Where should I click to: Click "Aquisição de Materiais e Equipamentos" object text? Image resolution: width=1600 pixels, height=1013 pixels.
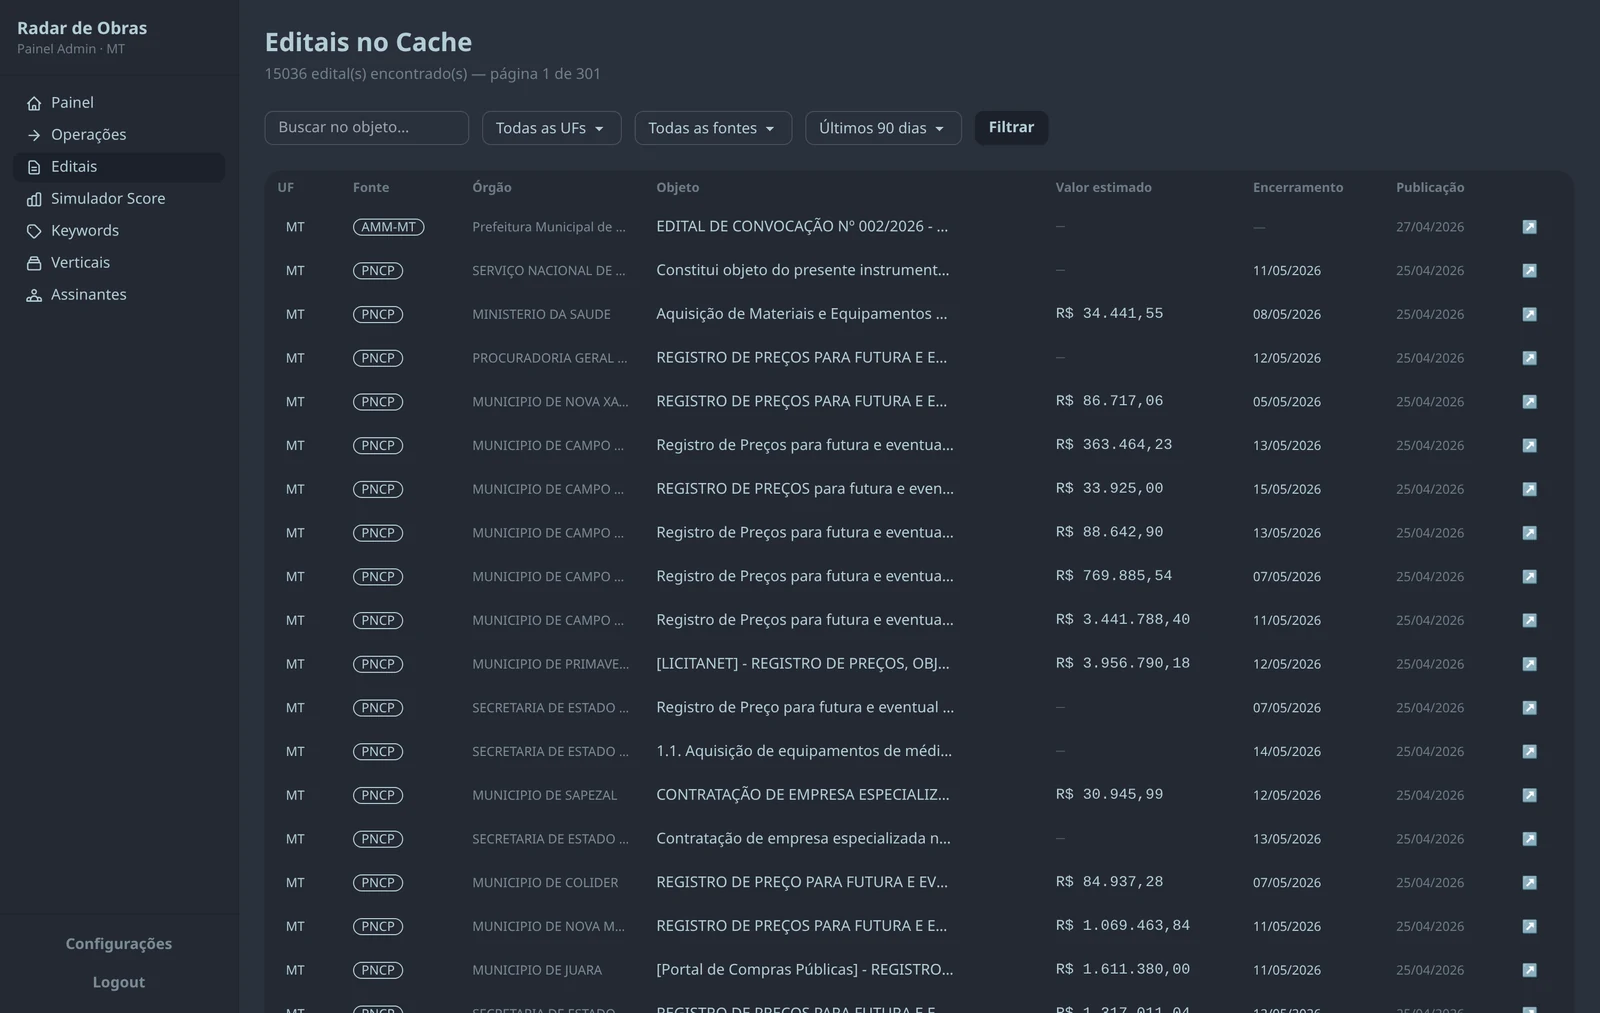[x=802, y=314]
